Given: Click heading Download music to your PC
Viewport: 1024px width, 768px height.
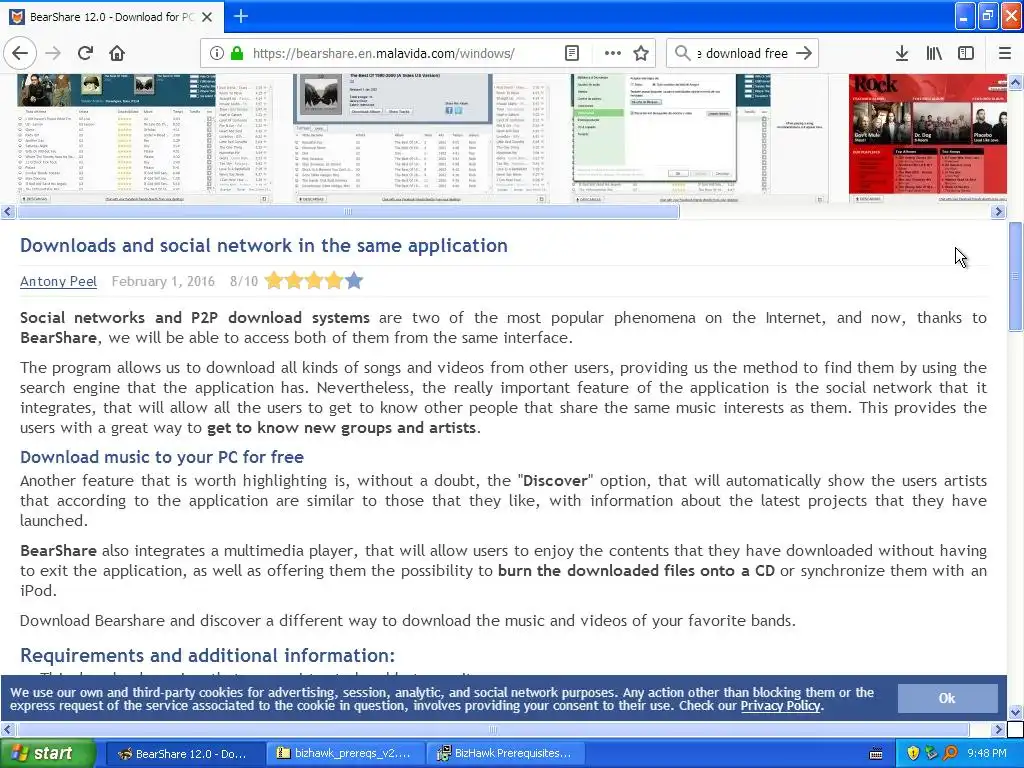Looking at the screenshot, I should pyautogui.click(x=162, y=457).
